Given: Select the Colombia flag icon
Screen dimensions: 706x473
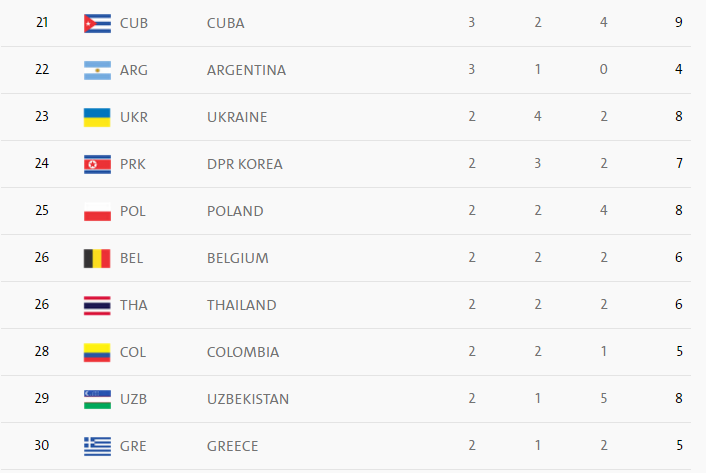Looking at the screenshot, I should coord(96,352).
